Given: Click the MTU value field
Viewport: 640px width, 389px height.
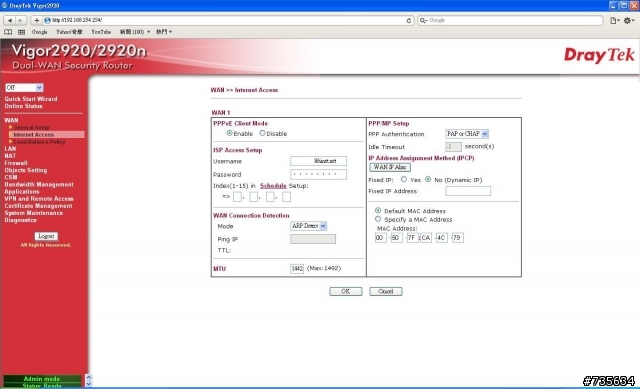Looking at the screenshot, I should 297,269.
